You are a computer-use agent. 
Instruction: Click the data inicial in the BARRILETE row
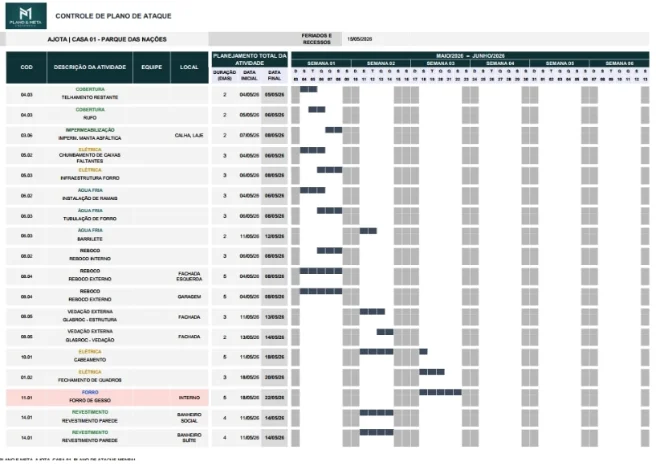(x=249, y=236)
